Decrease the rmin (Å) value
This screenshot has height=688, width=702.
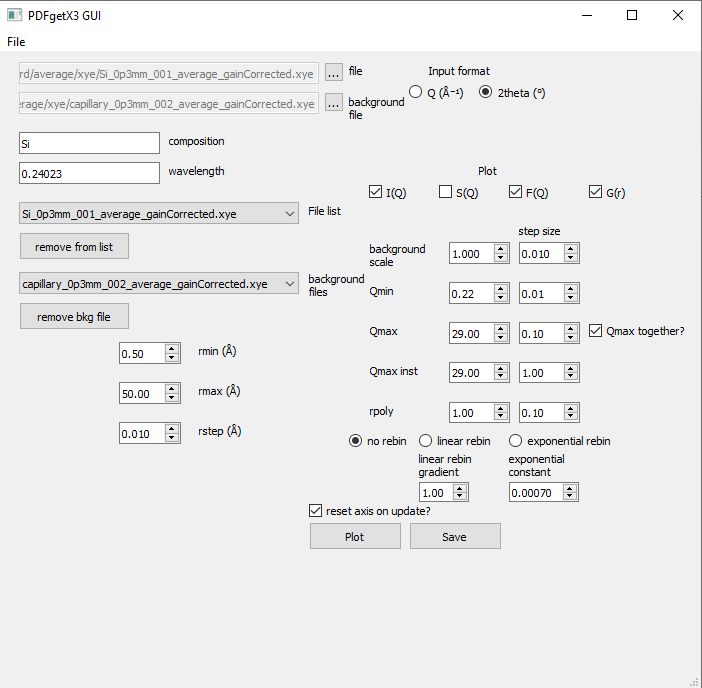[172, 358]
